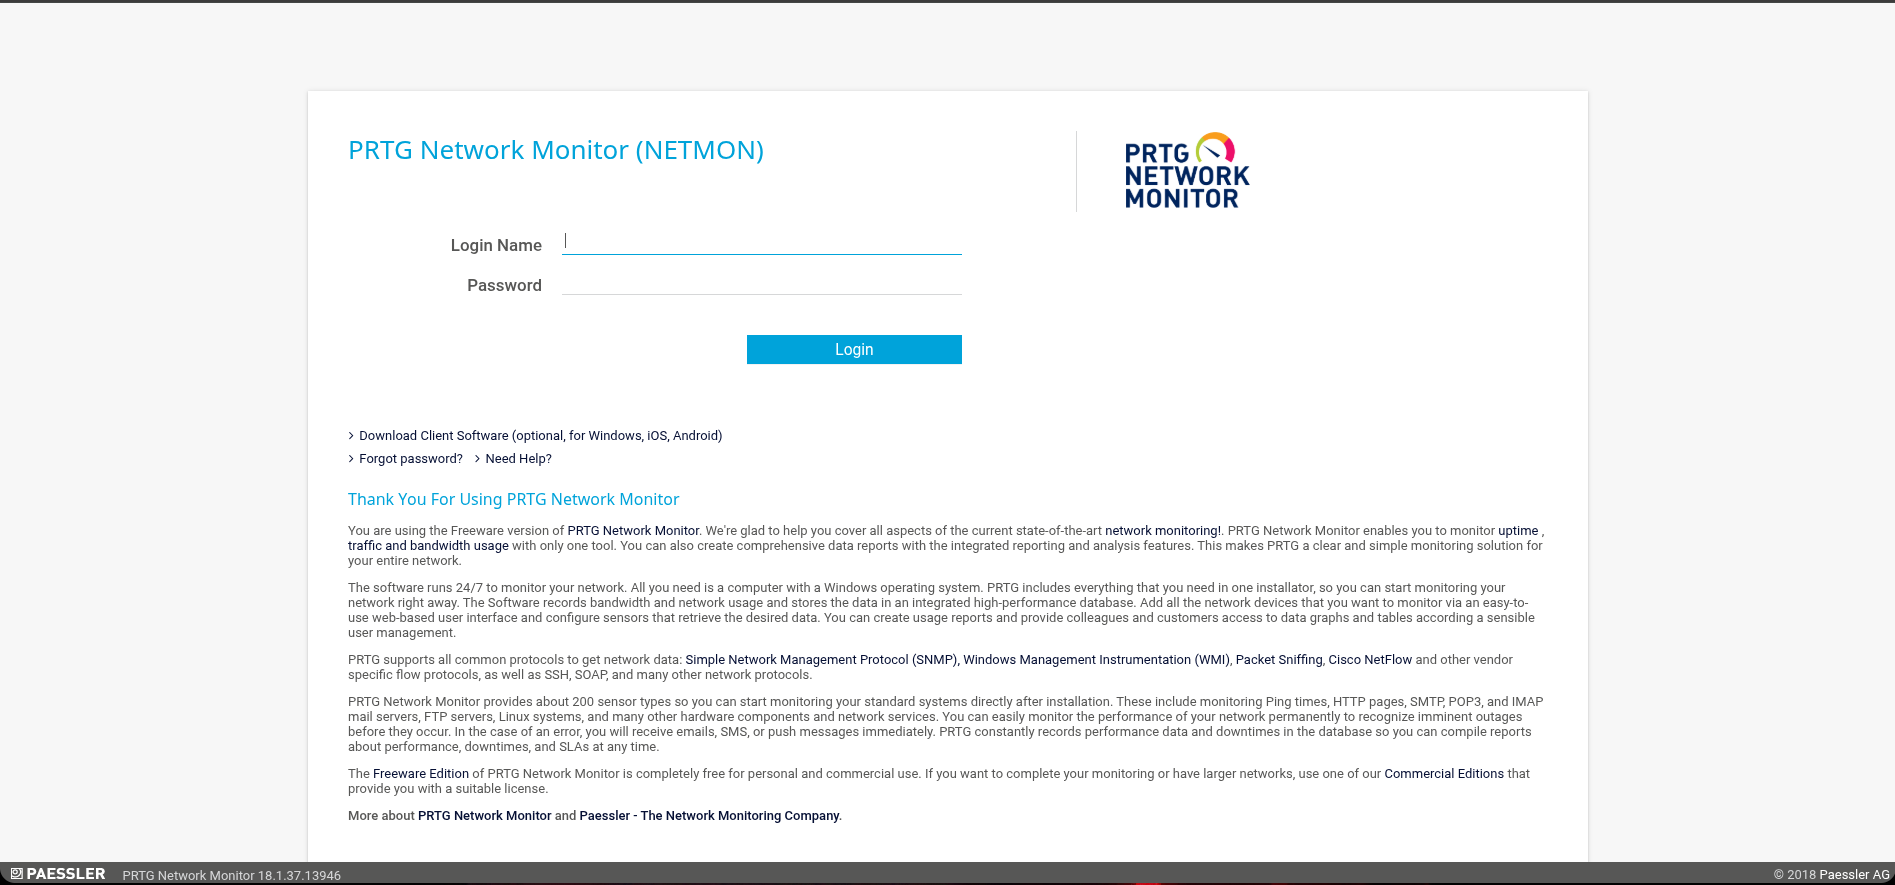The height and width of the screenshot is (885, 1895).
Task: Open the Commercial Editions link
Action: coord(1444,774)
